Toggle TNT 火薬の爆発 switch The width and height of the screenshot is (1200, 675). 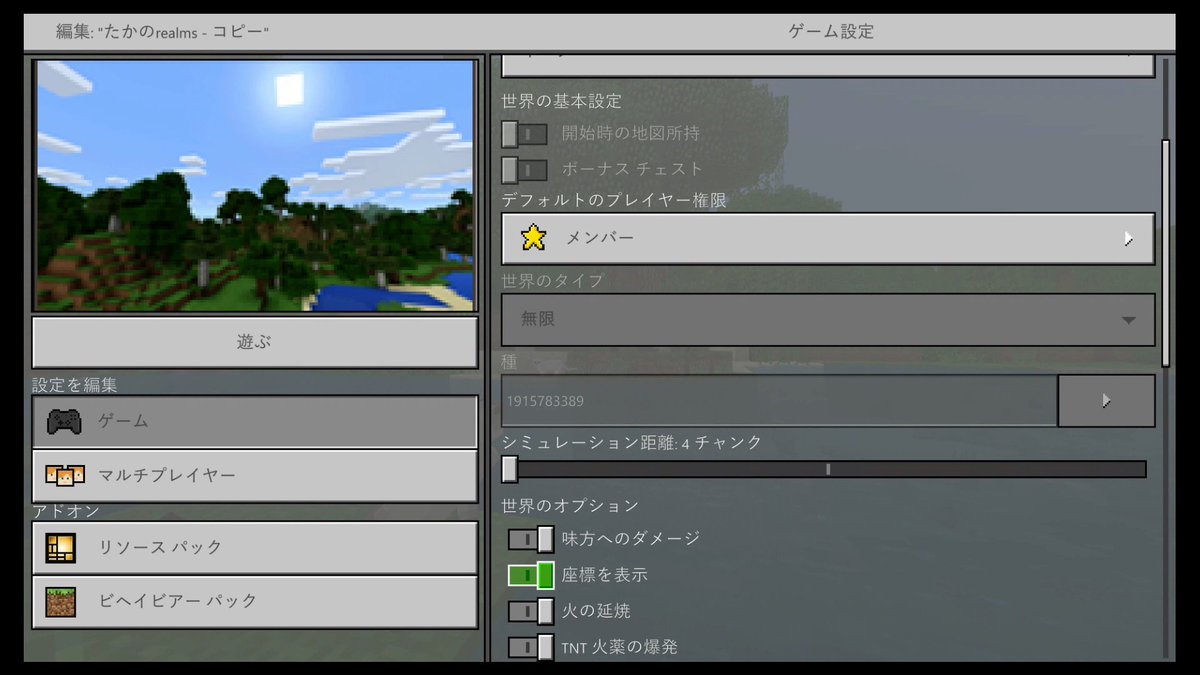[x=531, y=647]
